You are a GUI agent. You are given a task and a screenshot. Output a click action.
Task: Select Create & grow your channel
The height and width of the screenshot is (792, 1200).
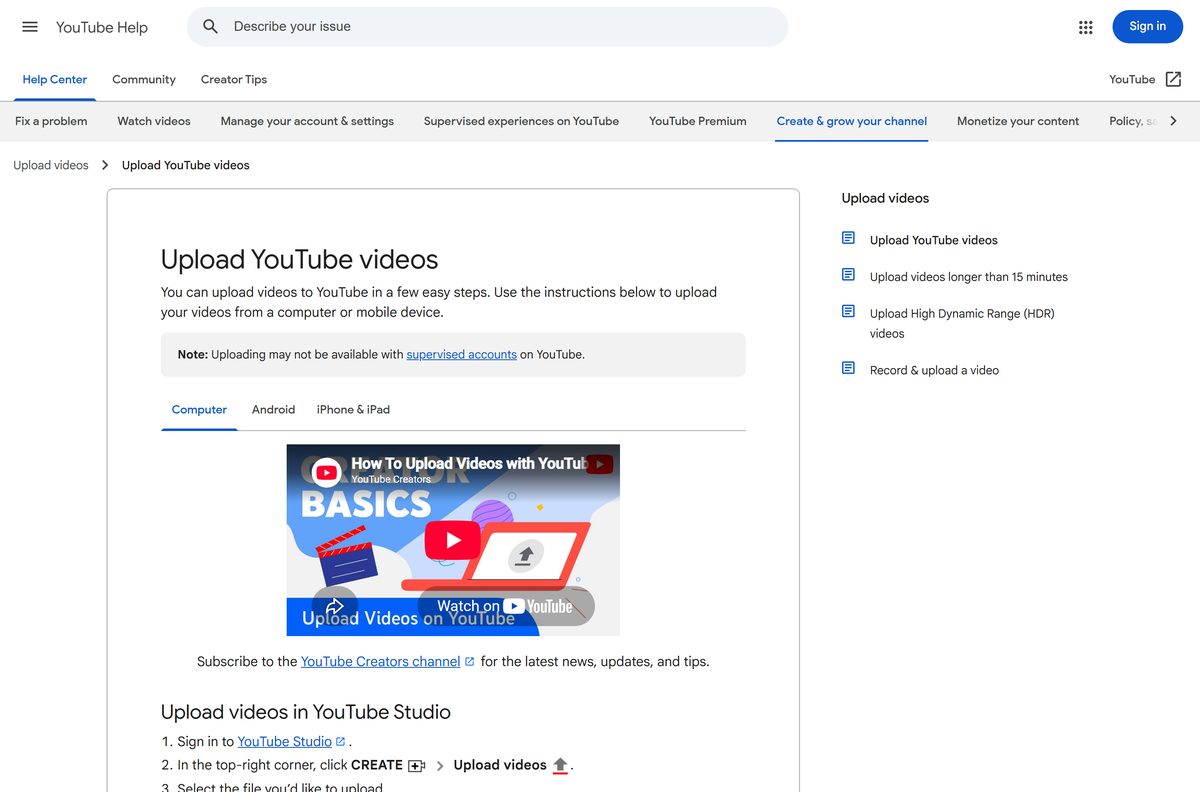852,121
